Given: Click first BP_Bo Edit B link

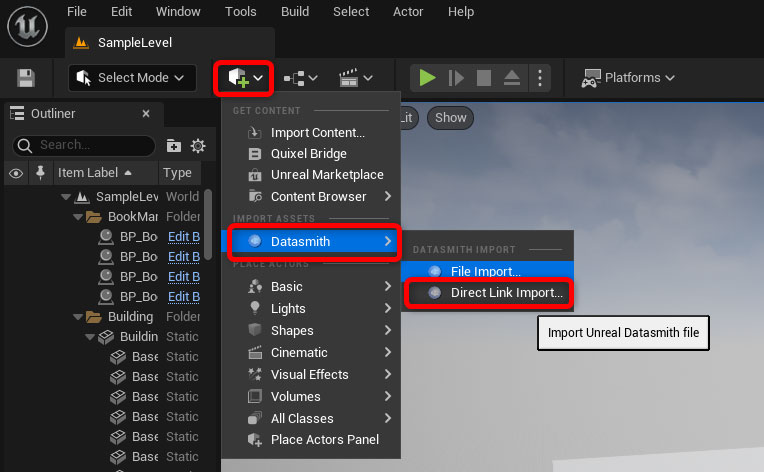Looking at the screenshot, I should click(x=184, y=237).
